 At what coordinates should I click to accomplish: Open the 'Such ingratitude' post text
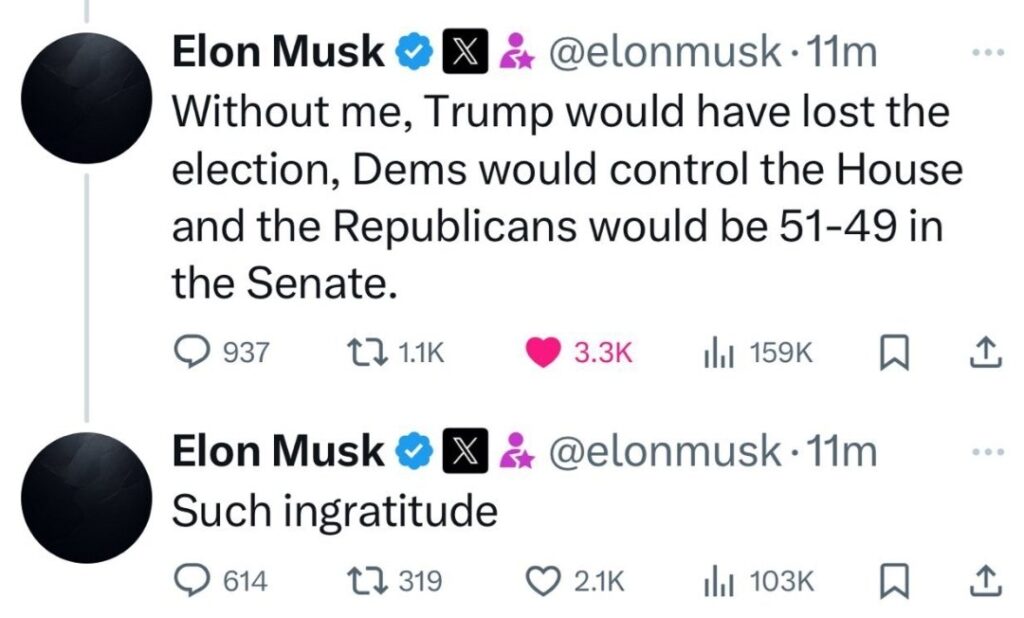[334, 512]
